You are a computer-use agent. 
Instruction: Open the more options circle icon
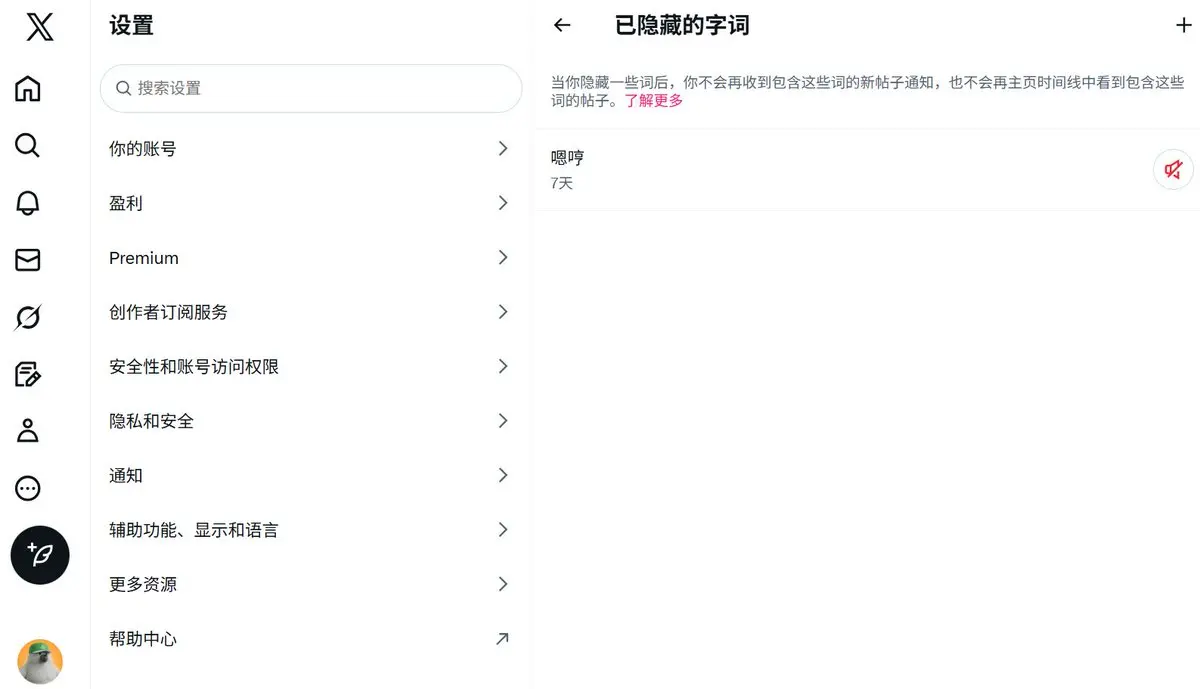click(x=28, y=488)
